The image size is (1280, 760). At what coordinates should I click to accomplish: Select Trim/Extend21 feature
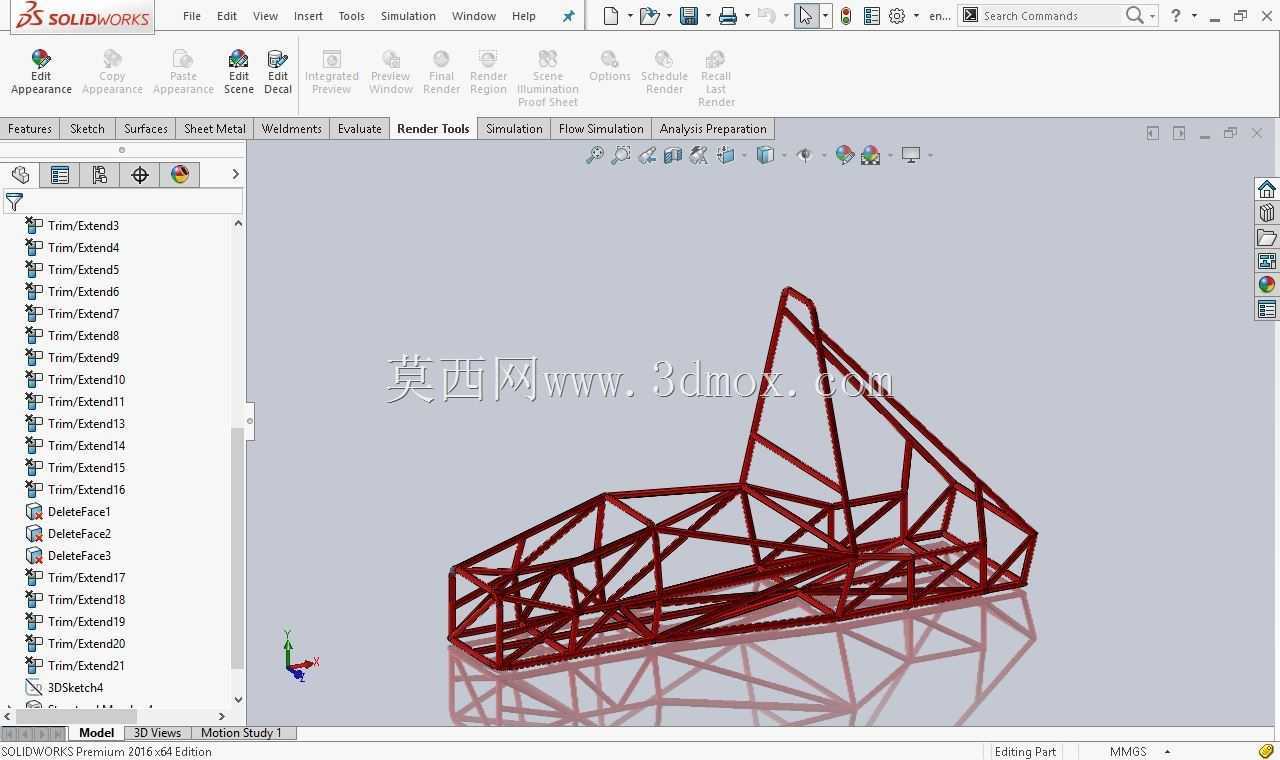[x=86, y=666]
